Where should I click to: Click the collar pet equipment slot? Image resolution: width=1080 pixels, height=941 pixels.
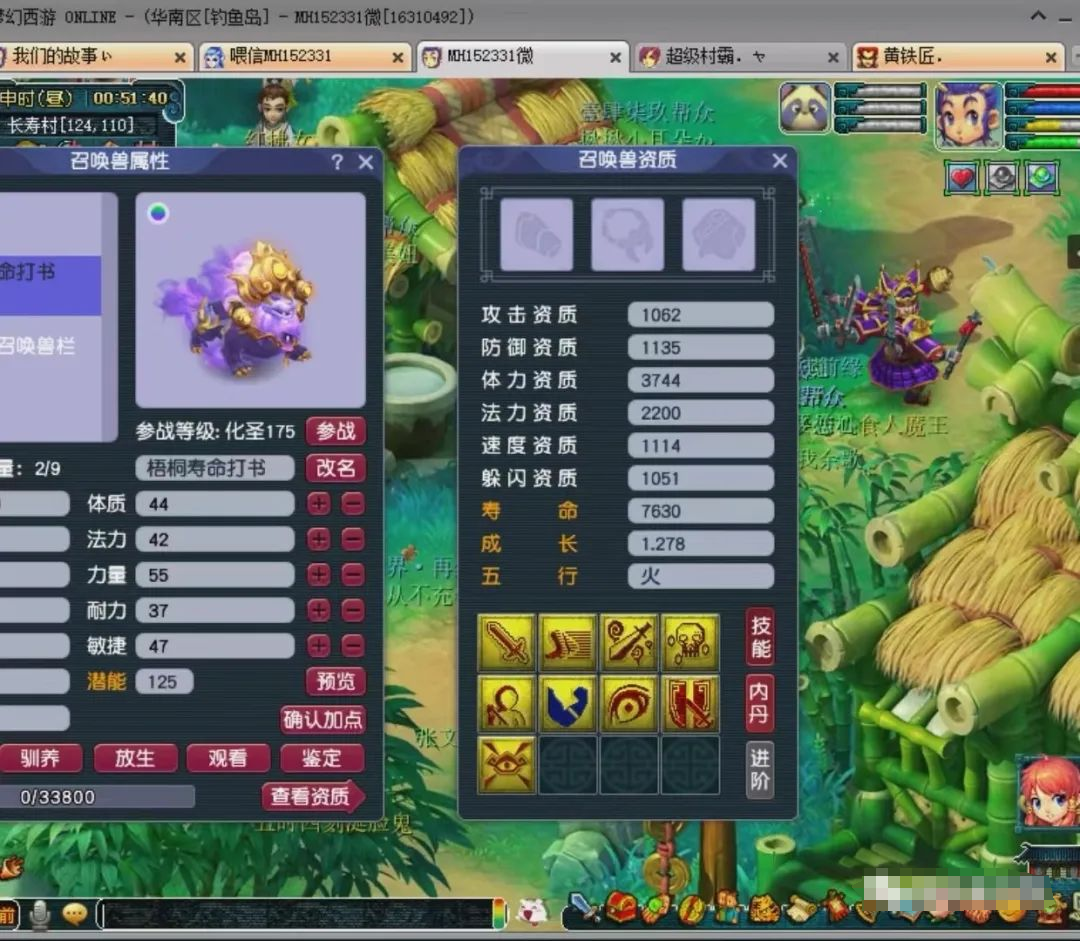(627, 234)
